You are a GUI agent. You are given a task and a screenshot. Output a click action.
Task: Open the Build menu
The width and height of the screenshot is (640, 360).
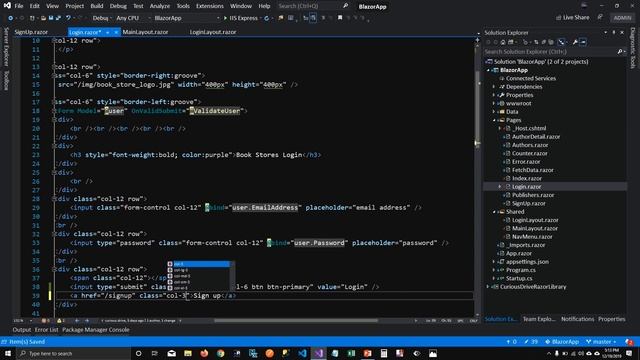(x=97, y=6)
